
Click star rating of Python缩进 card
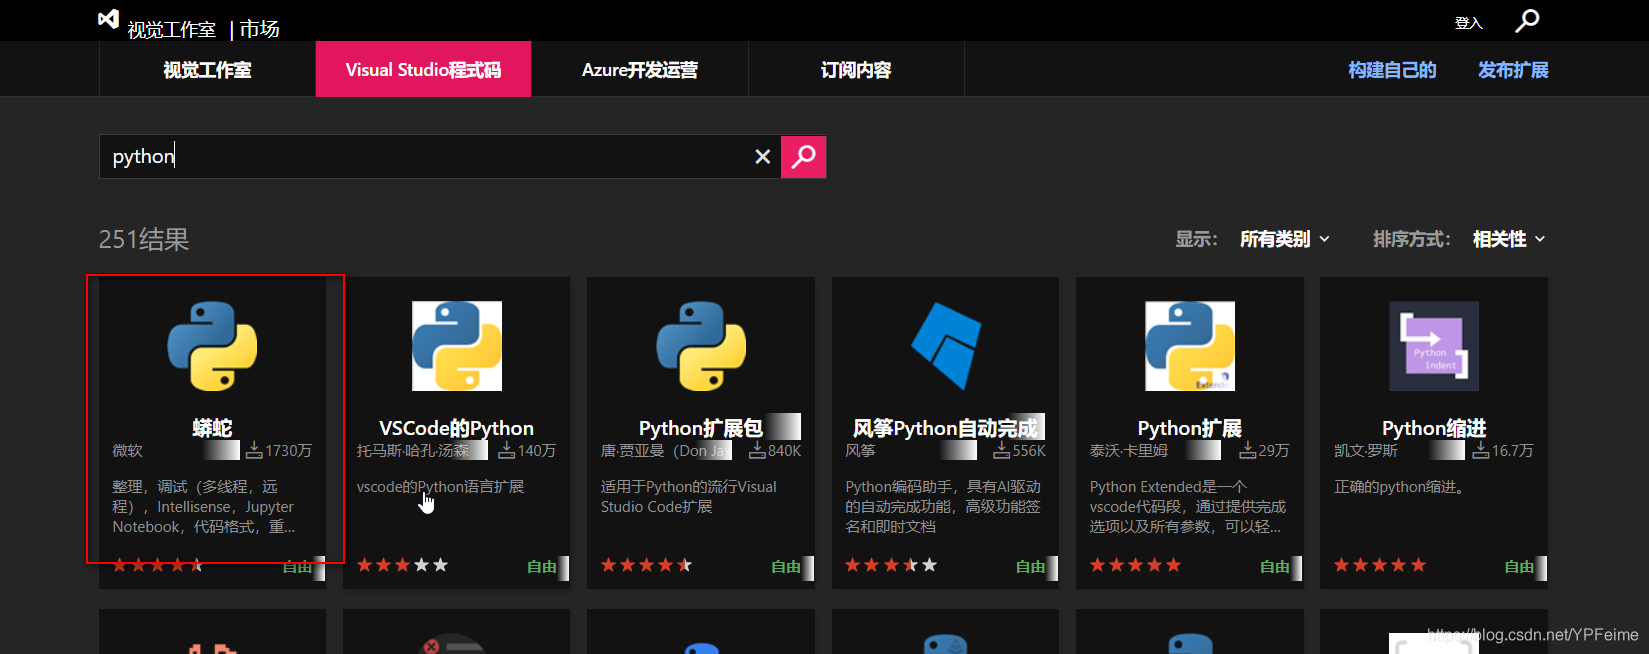[x=1380, y=565]
